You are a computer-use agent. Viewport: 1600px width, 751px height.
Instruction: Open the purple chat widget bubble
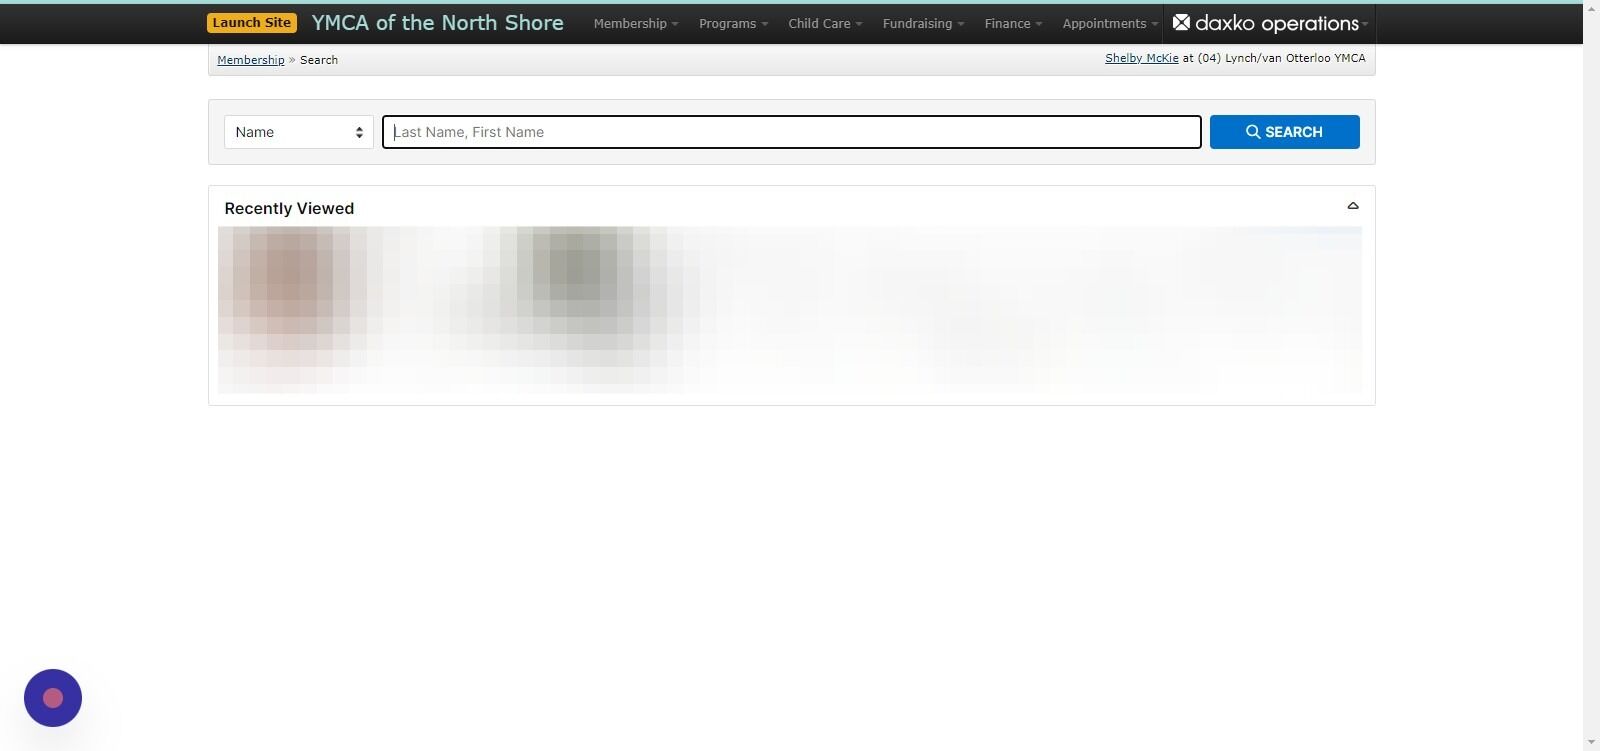[53, 698]
